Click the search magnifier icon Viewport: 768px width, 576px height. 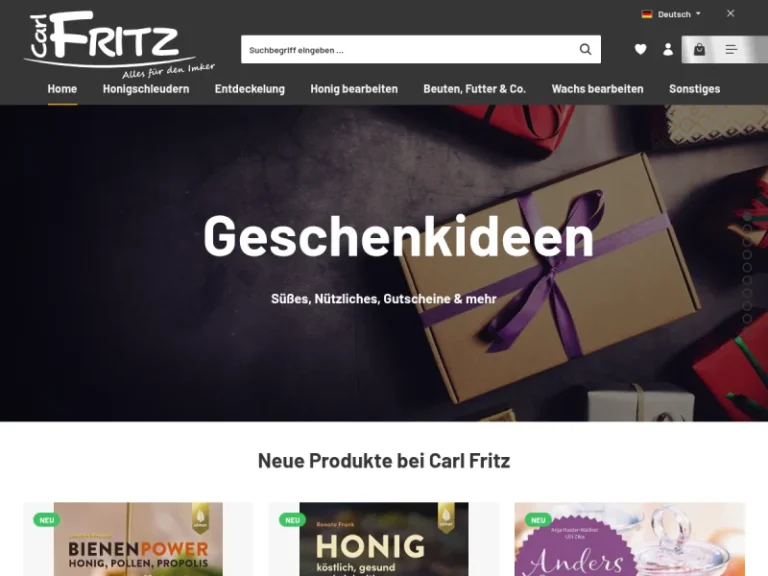(585, 49)
